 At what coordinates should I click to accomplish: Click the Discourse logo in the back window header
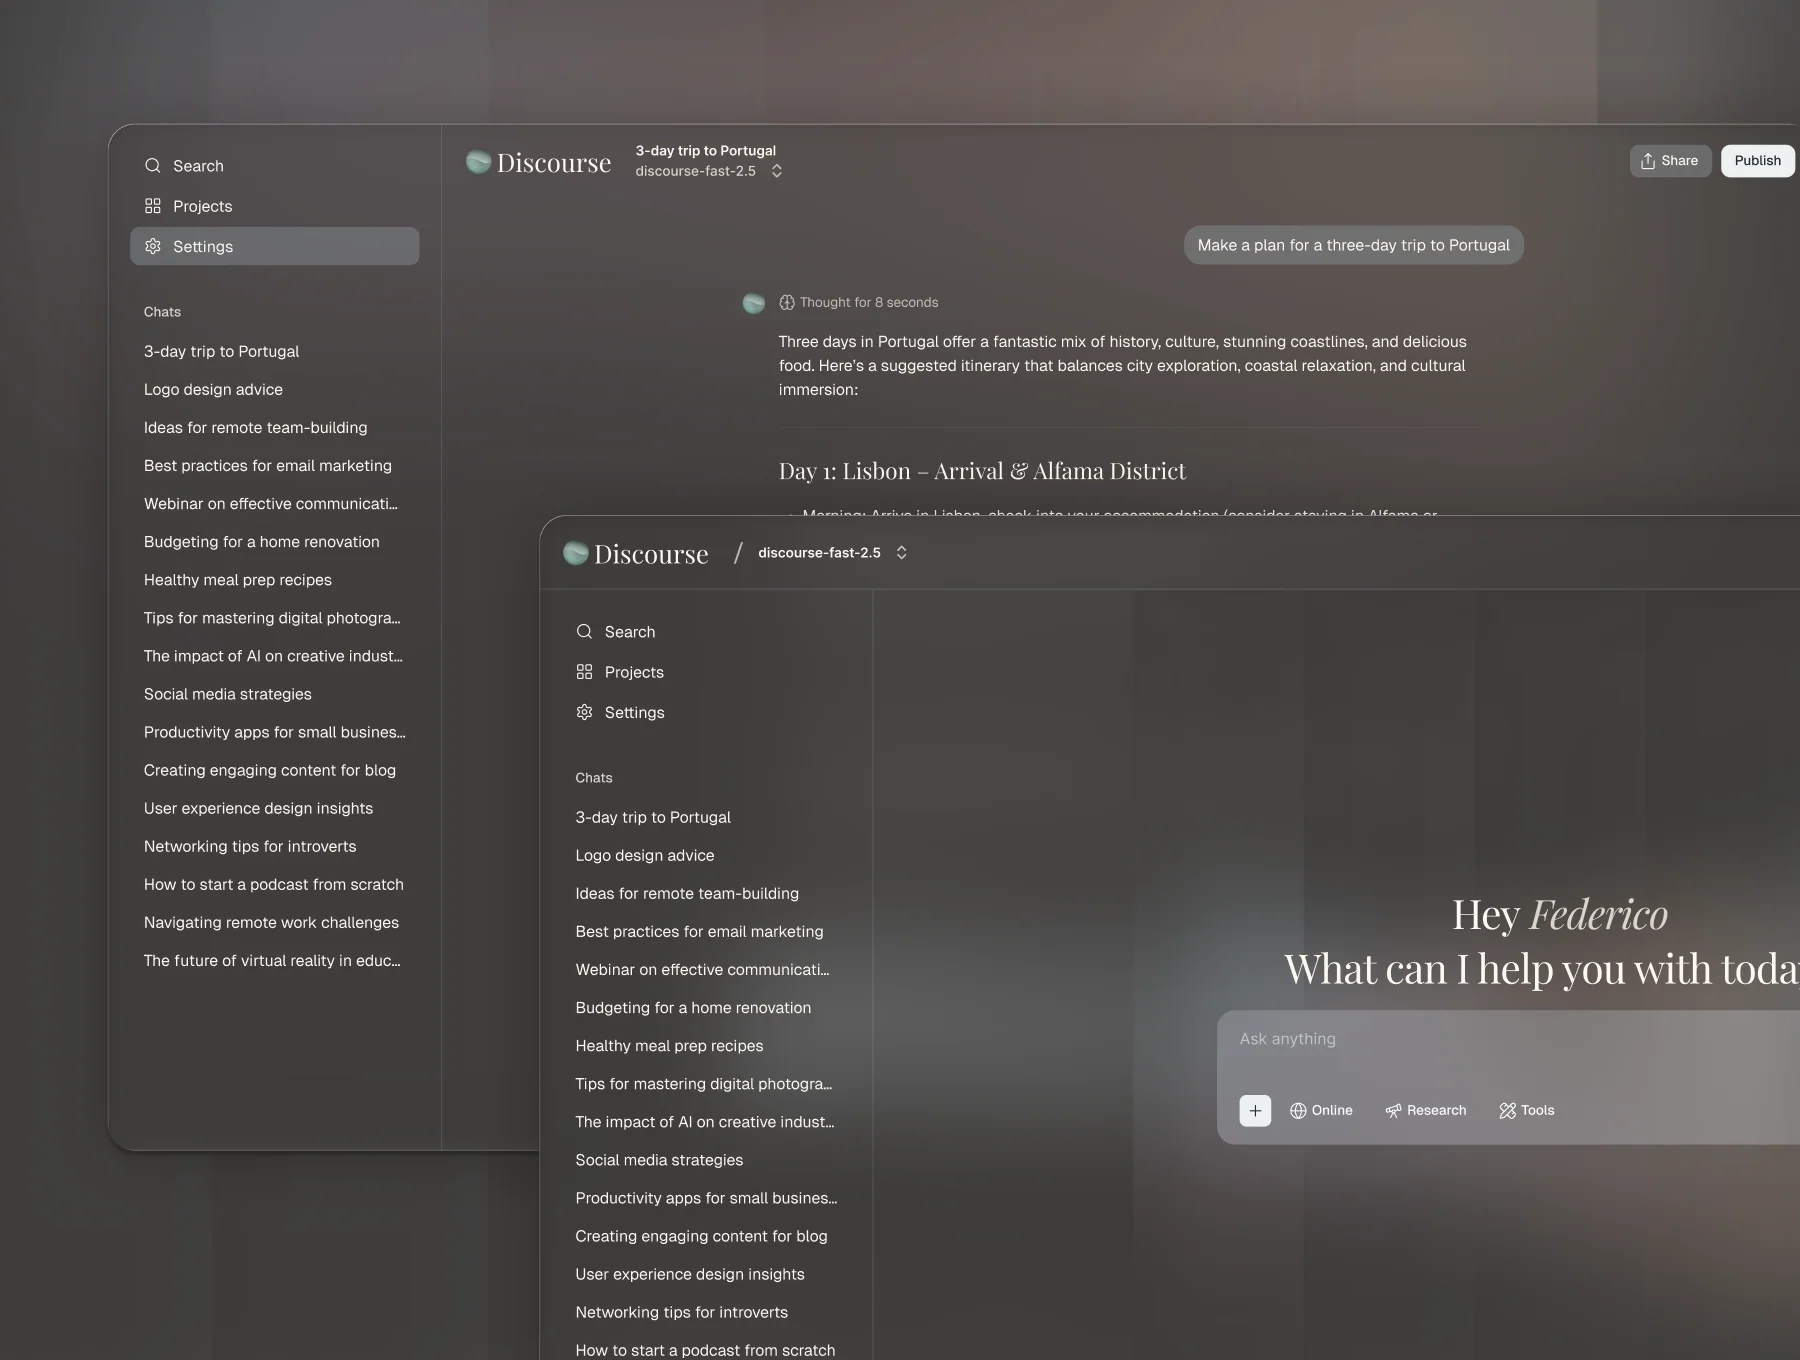pyautogui.click(x=538, y=162)
